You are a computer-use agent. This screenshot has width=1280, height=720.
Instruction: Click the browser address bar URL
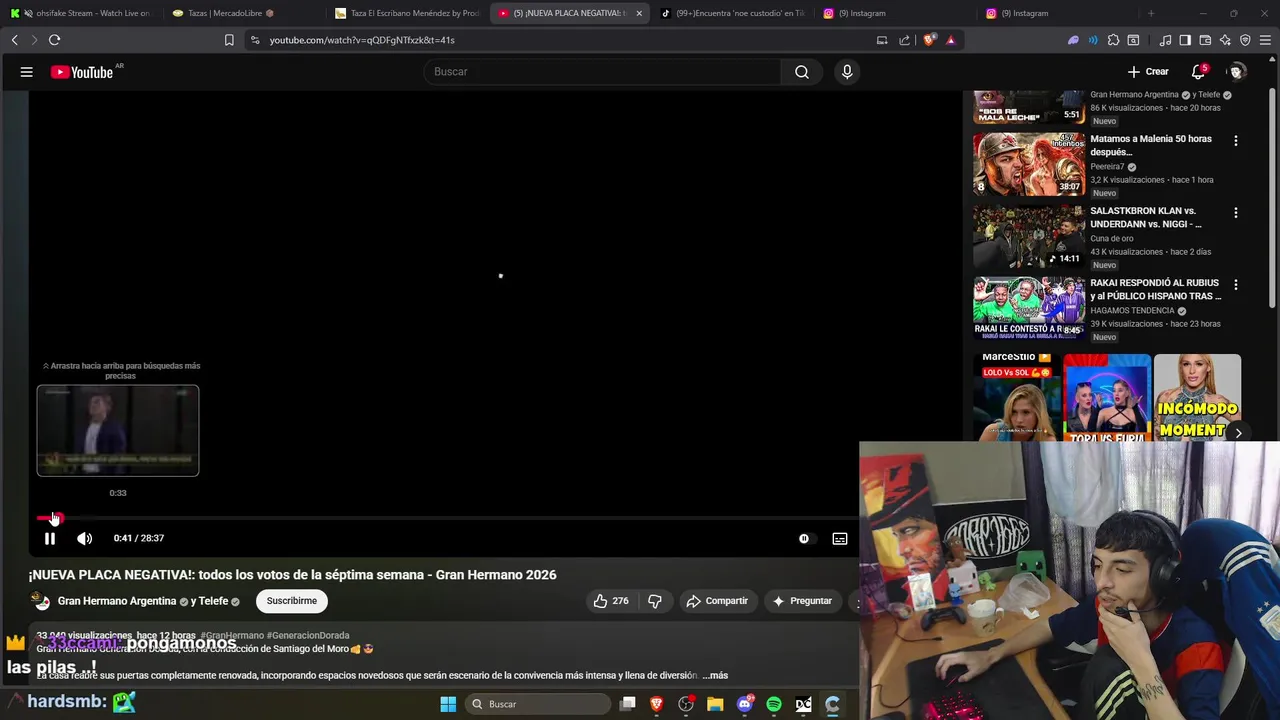[362, 40]
